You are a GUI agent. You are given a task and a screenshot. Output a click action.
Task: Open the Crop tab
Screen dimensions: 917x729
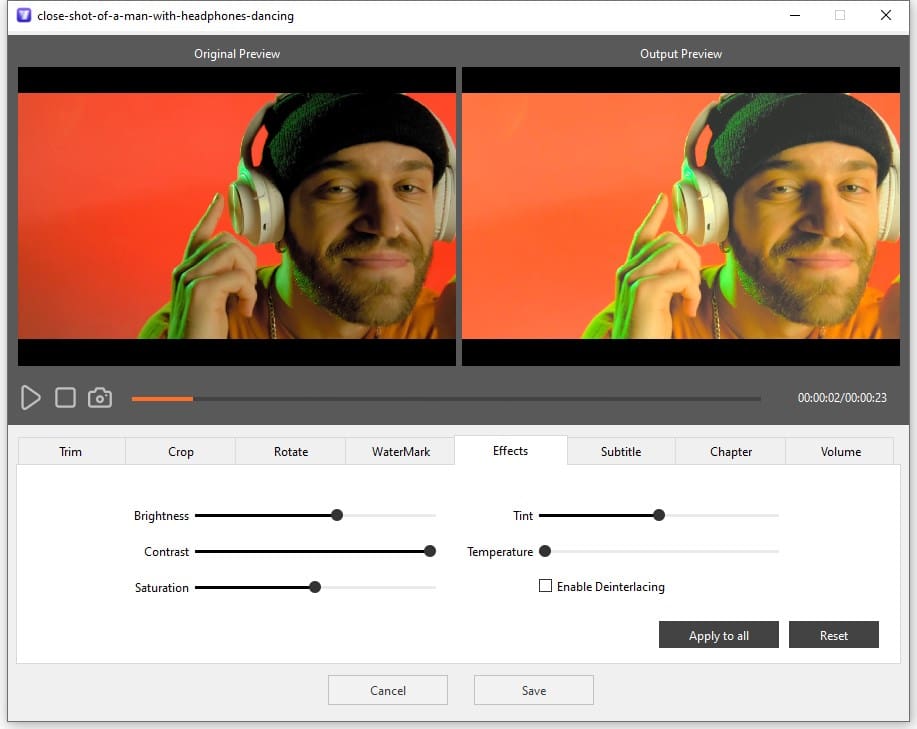(181, 452)
